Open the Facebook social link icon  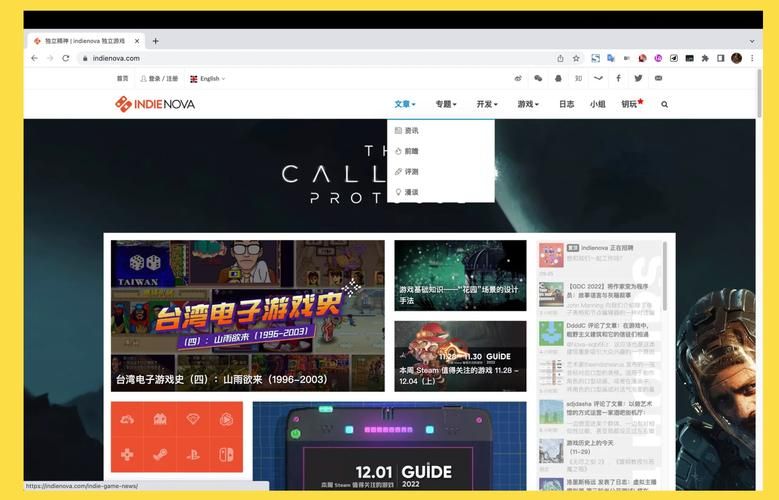619,79
